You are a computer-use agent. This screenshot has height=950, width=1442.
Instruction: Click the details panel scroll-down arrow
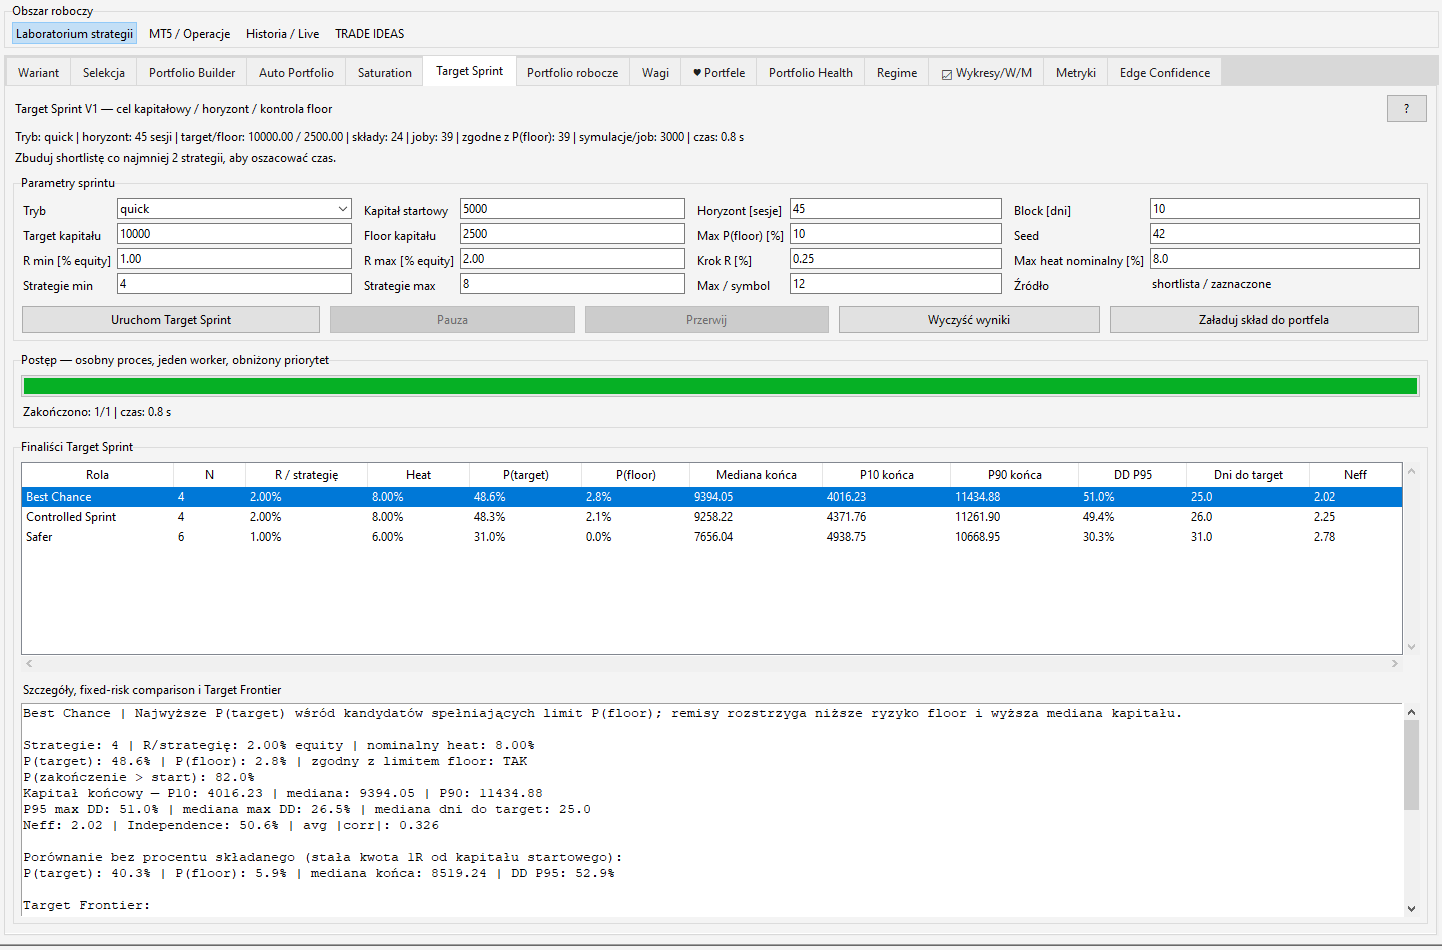click(1411, 909)
